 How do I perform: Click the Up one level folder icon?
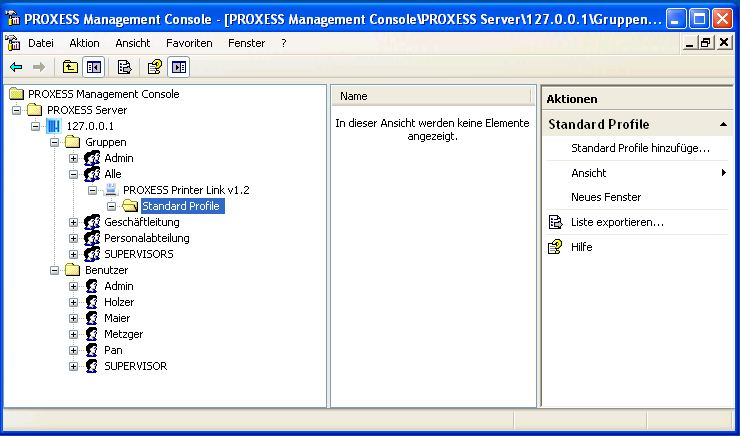click(x=70, y=67)
